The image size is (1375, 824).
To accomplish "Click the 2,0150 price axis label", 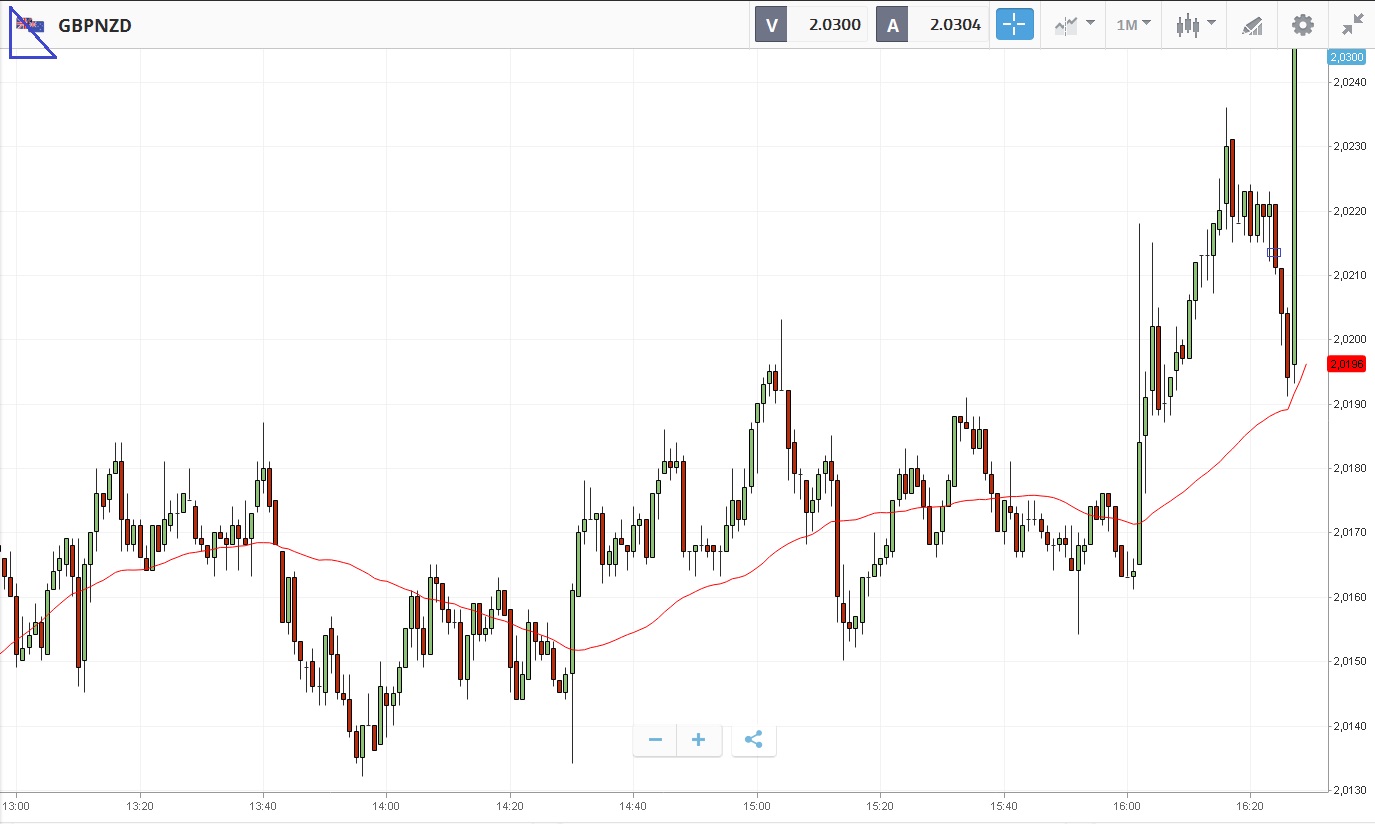I will coord(1349,661).
